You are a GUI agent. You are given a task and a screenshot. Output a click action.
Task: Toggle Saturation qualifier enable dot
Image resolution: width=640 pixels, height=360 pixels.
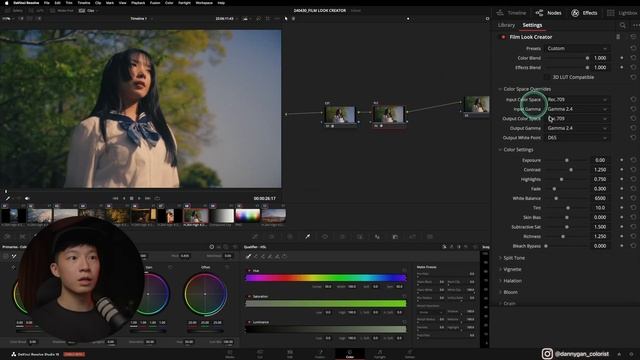(x=249, y=296)
